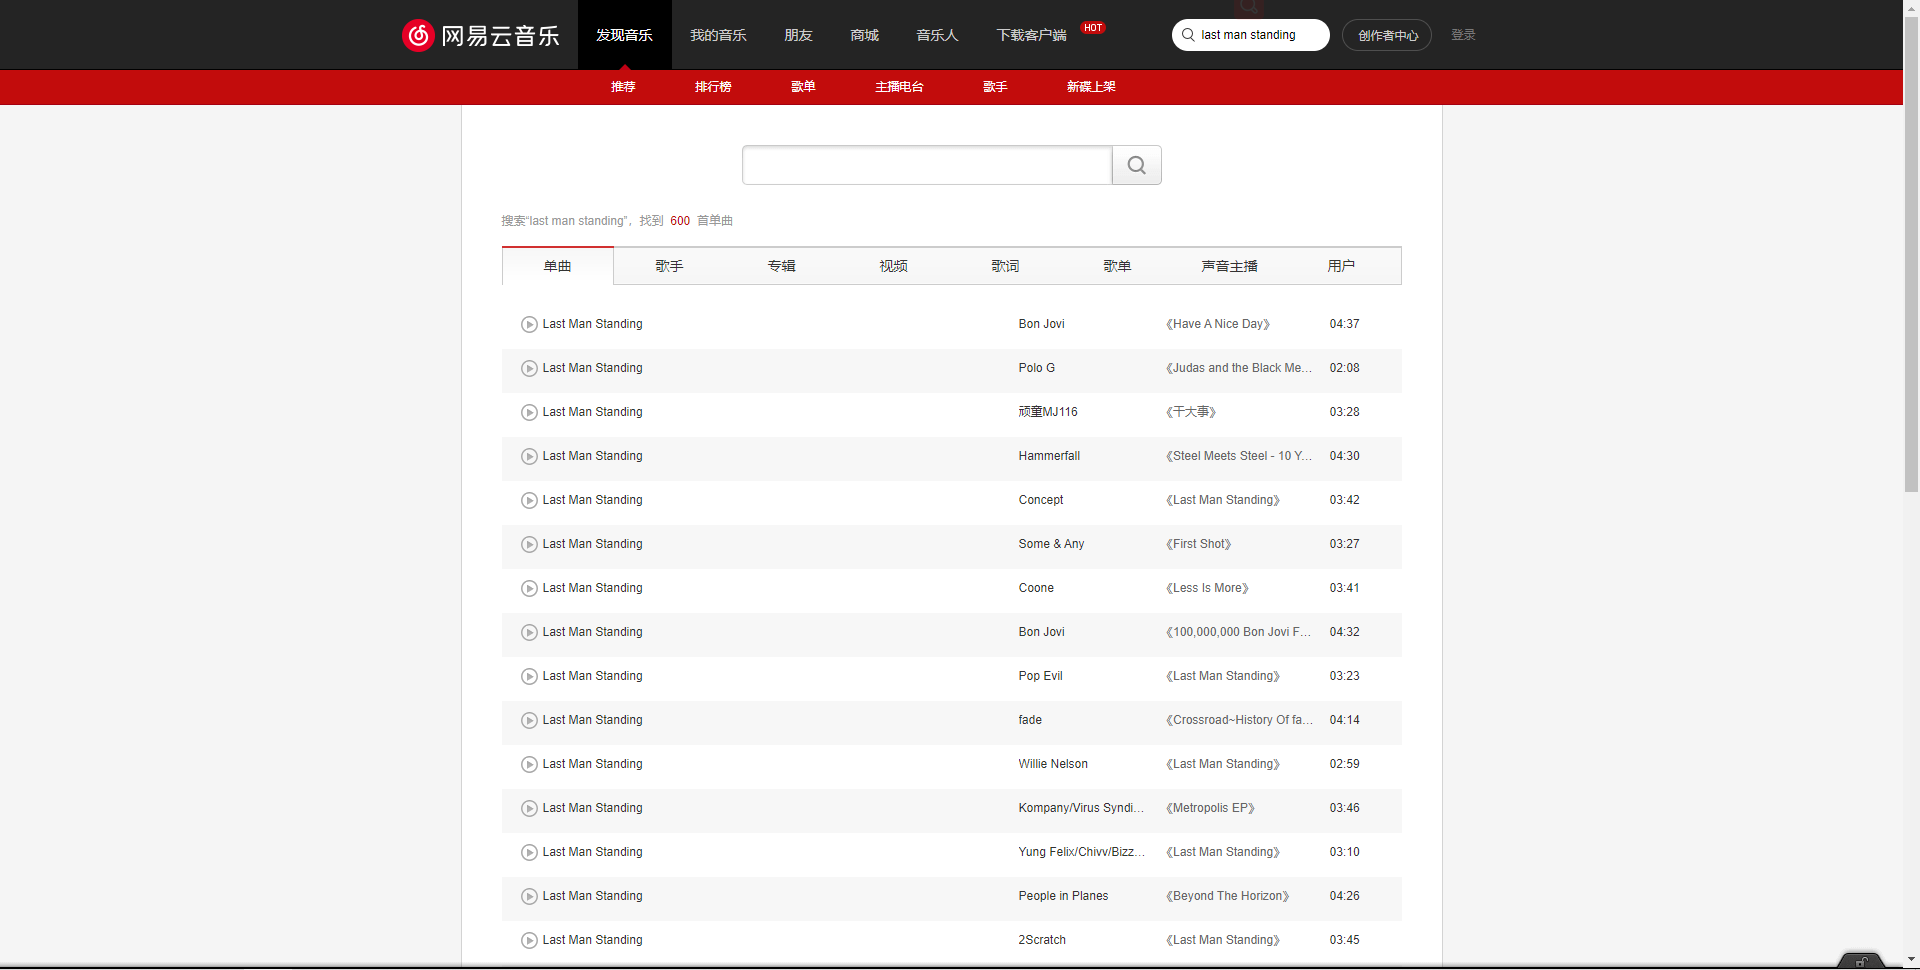Image resolution: width=1920 pixels, height=970 pixels.
Task: Select 推荐 in the red sub-navigation
Action: click(623, 87)
